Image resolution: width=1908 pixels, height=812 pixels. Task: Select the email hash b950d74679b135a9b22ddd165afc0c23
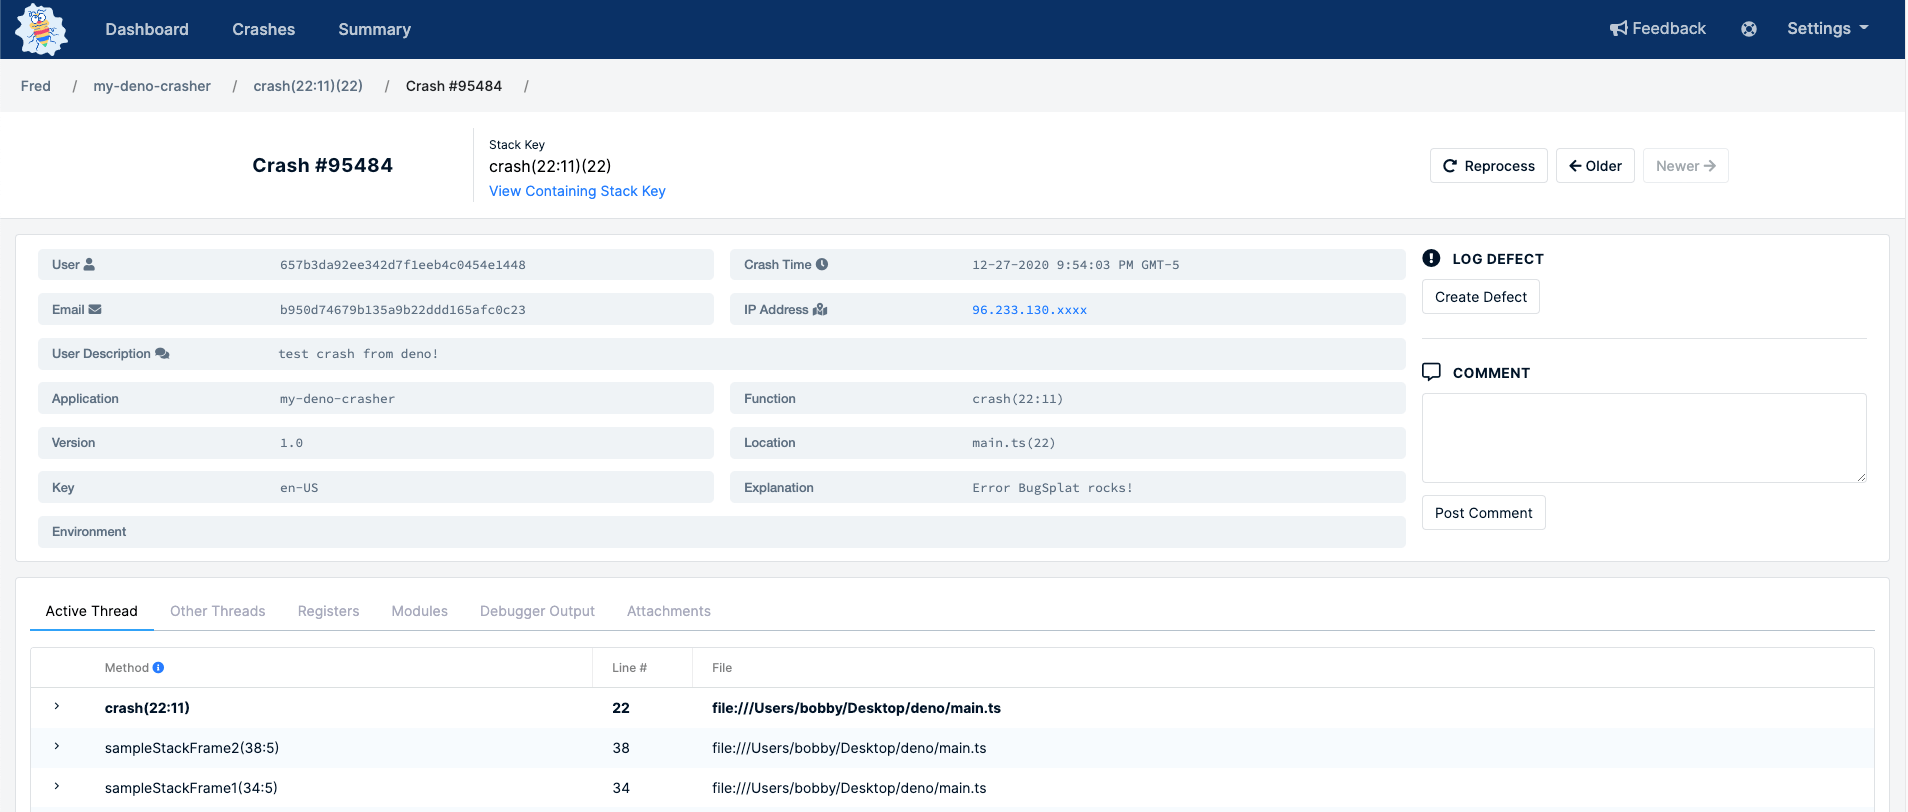[403, 310]
